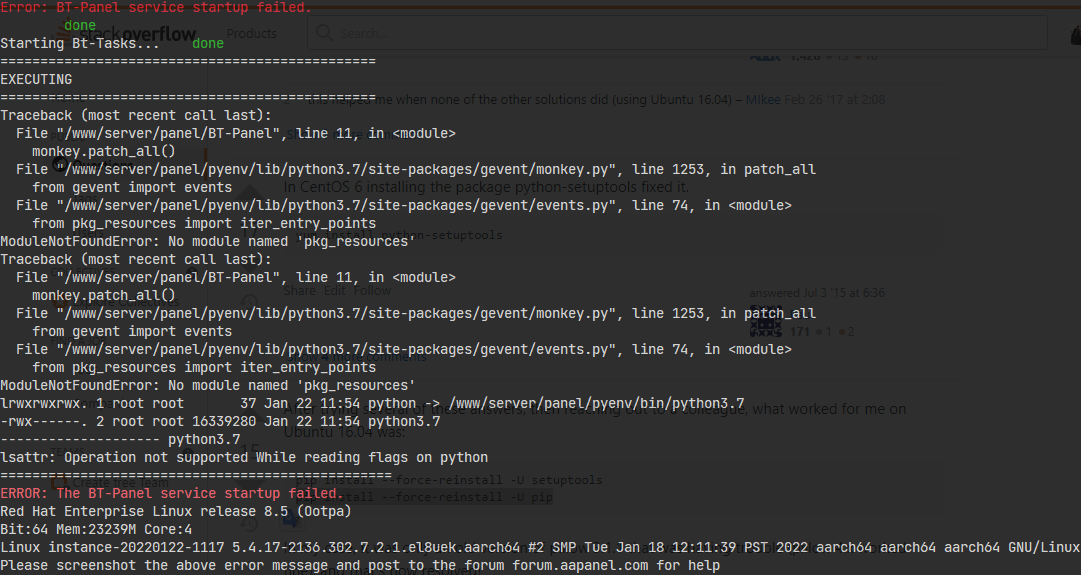Click the 'answered Jul 3 '15' timestamp
Image resolution: width=1081 pixels, height=575 pixels.
coord(803,293)
